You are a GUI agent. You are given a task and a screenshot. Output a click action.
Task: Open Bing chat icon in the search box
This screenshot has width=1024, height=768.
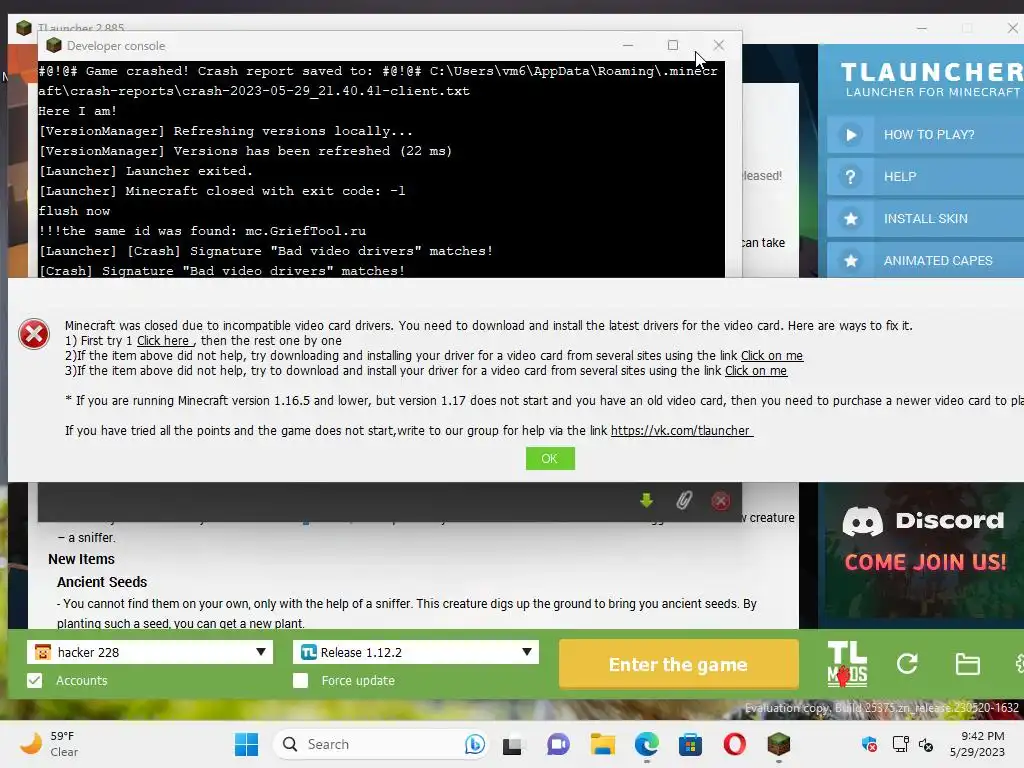[x=475, y=744]
